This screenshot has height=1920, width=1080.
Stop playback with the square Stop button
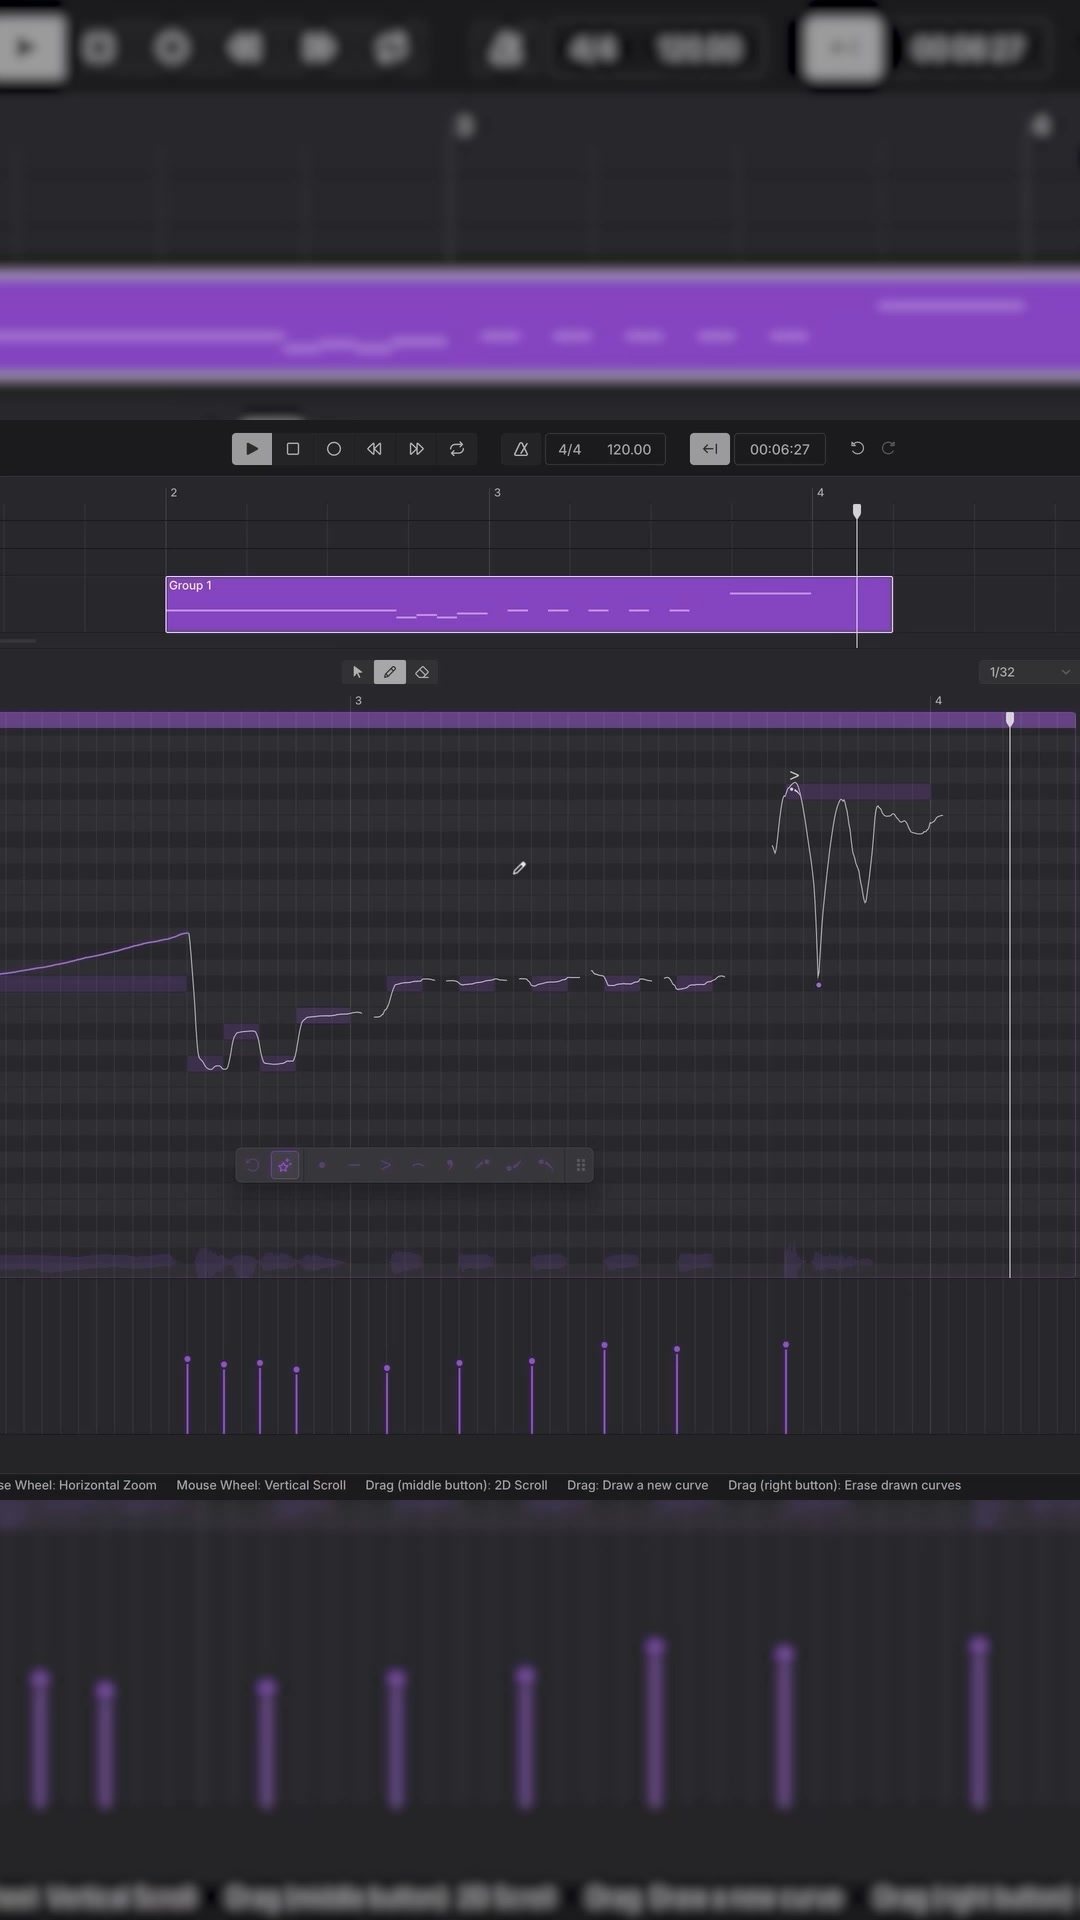point(293,449)
